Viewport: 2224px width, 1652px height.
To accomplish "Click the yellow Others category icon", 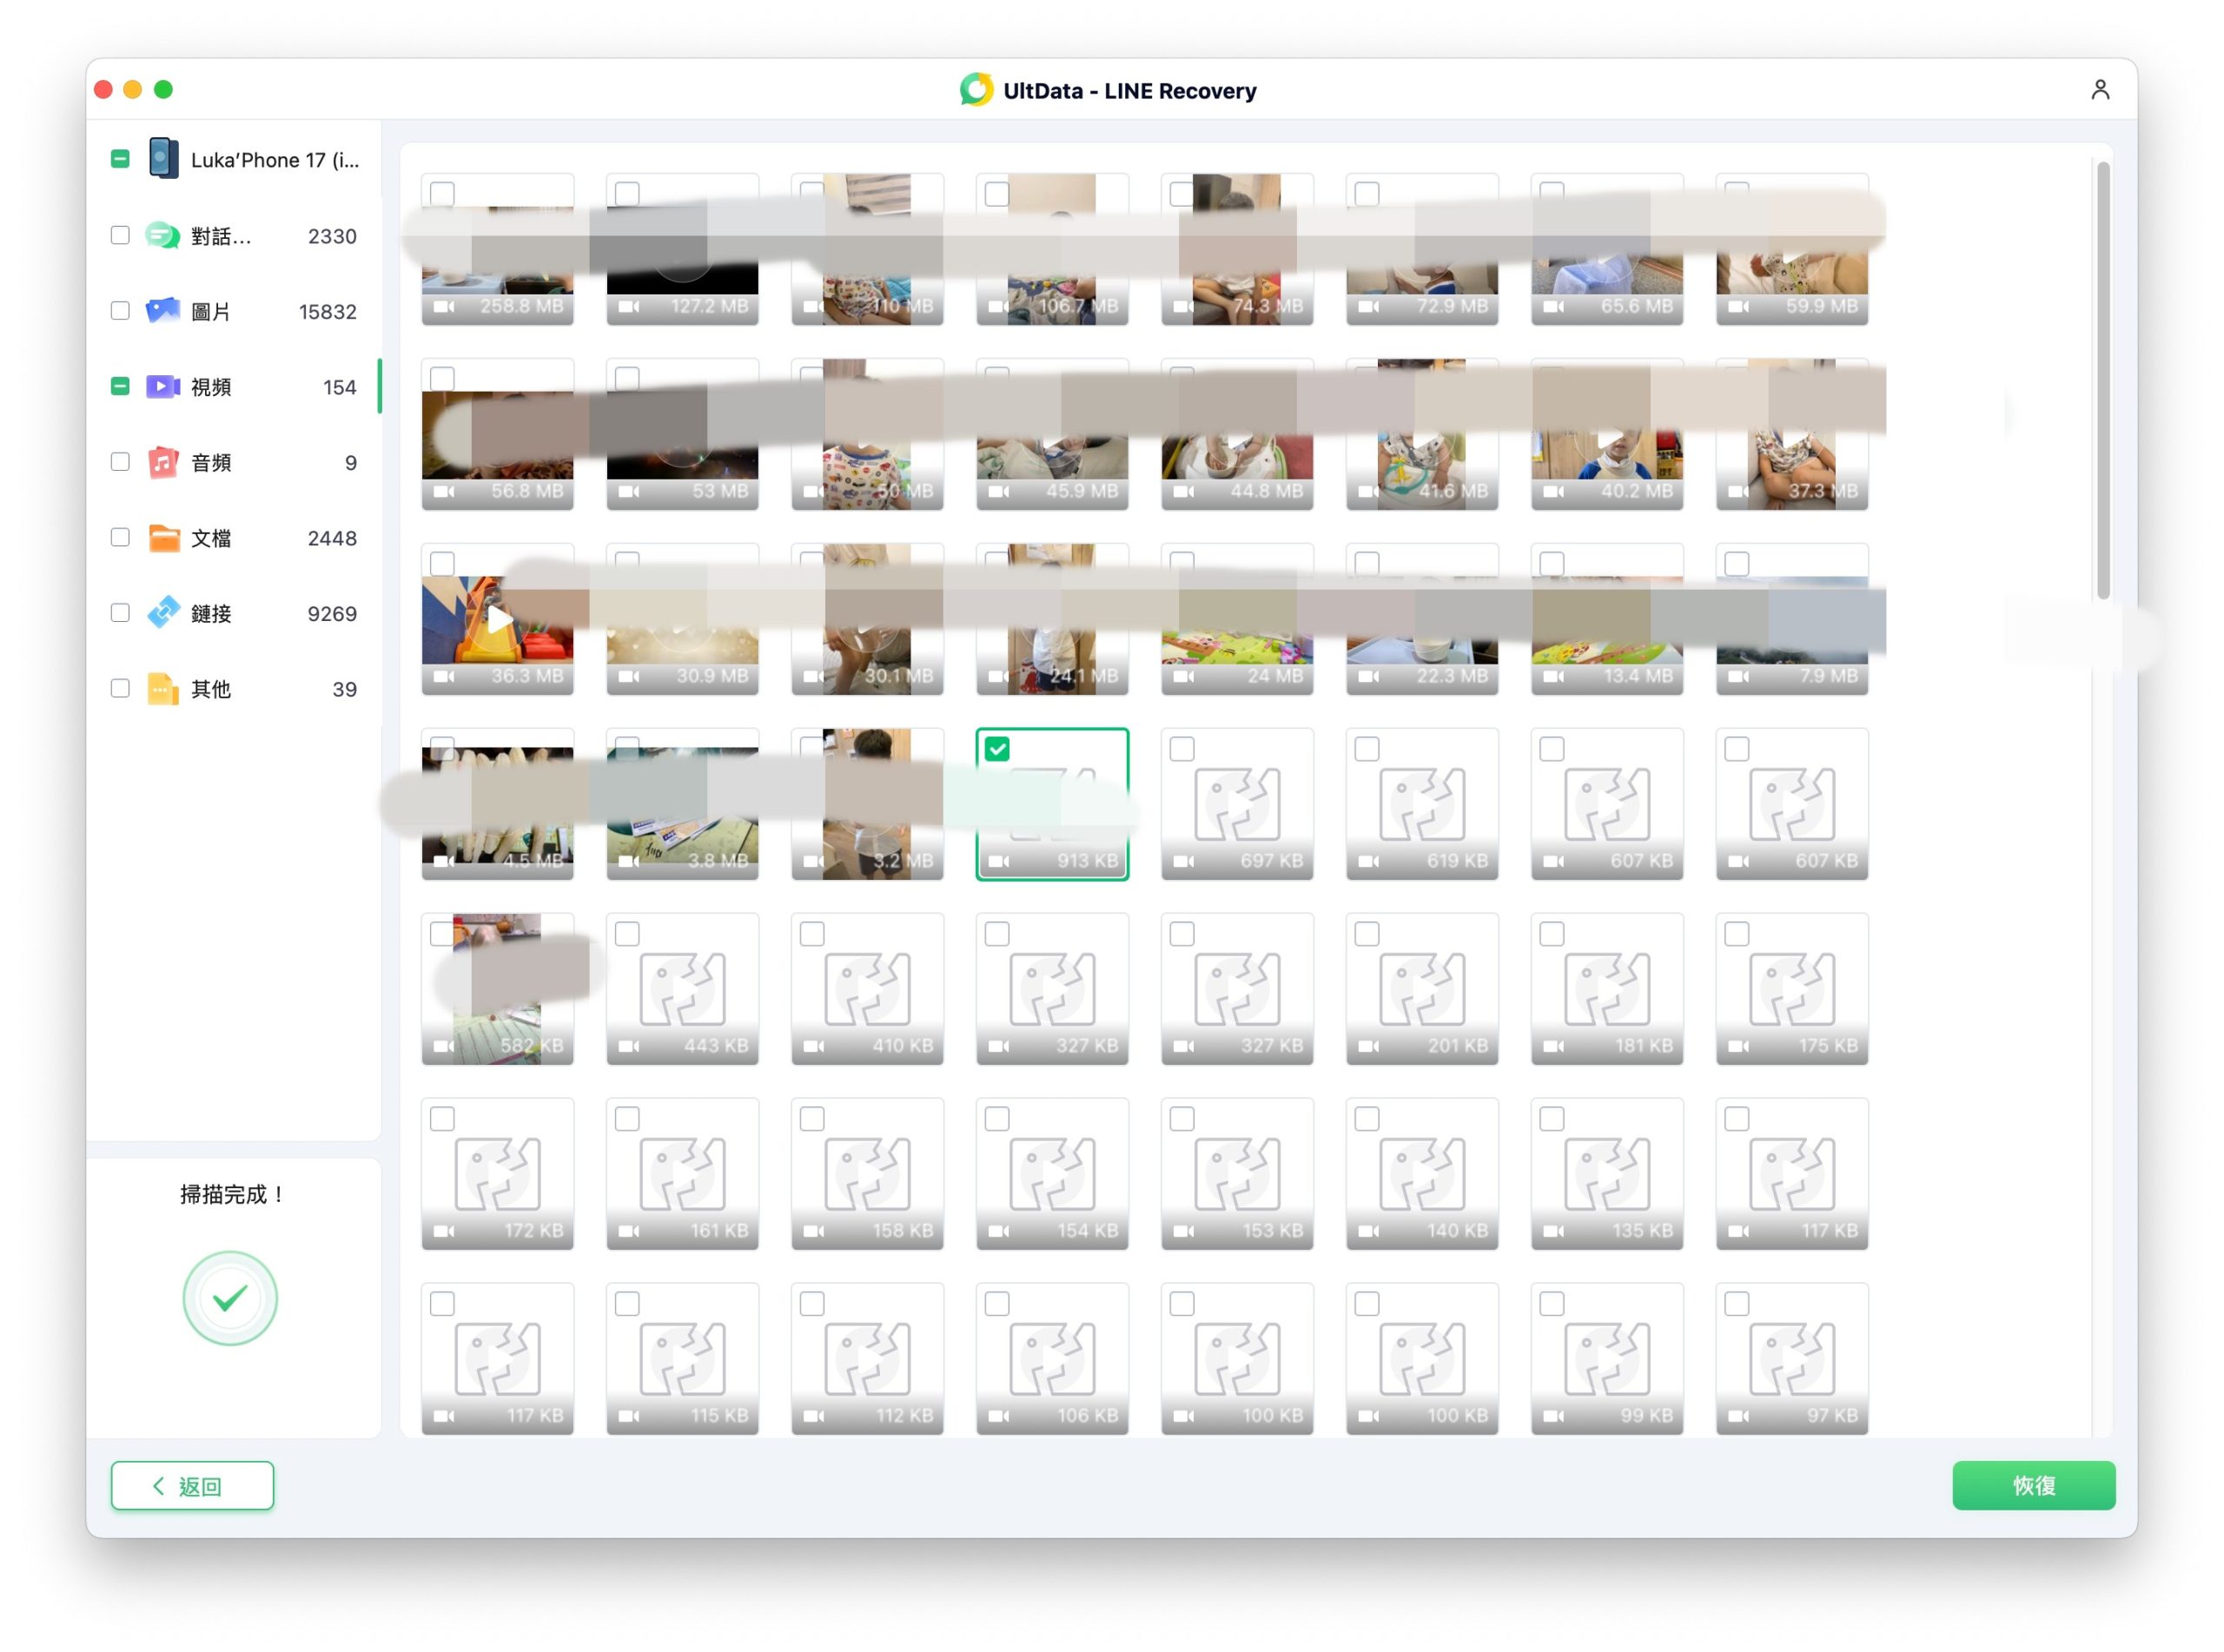I will [163, 689].
